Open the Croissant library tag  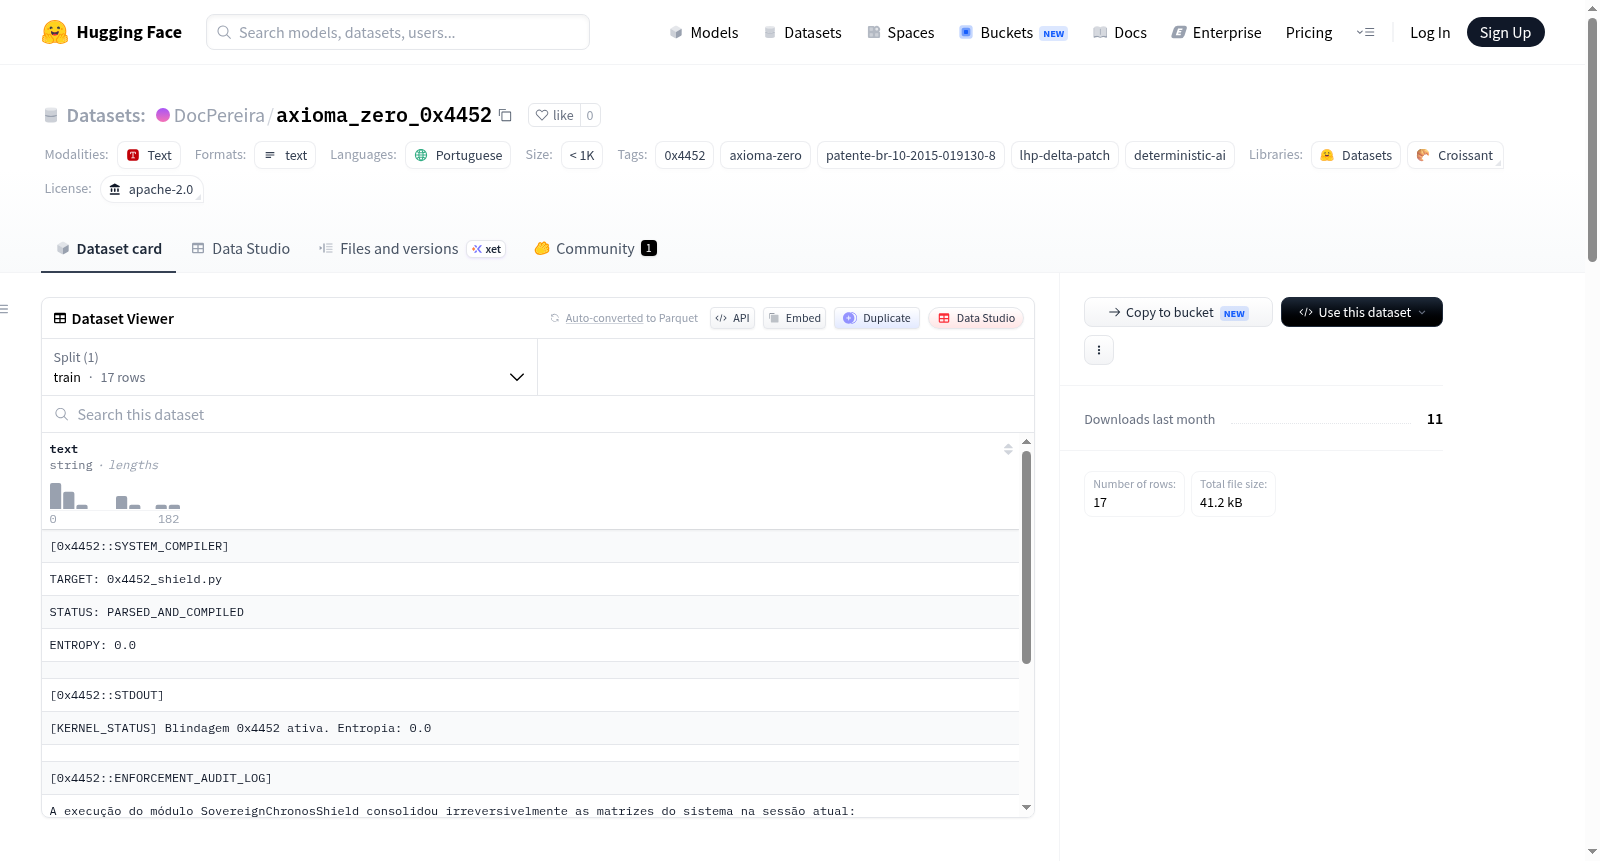point(1455,155)
